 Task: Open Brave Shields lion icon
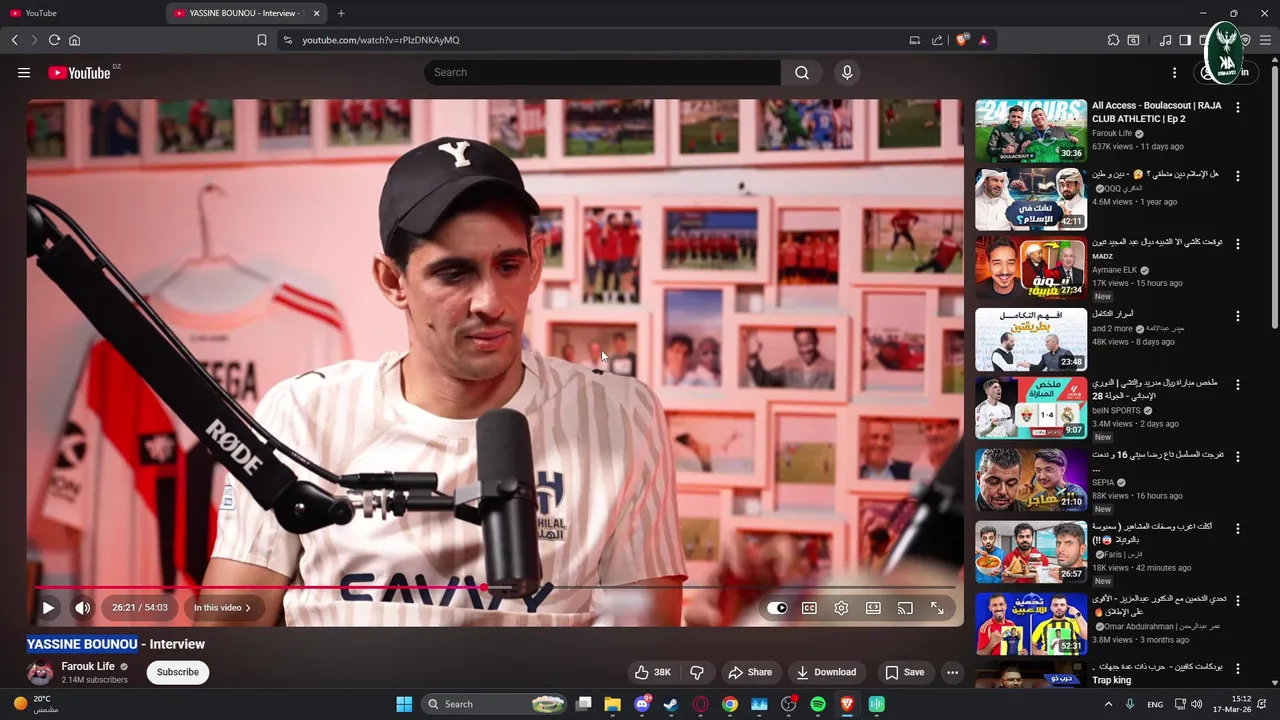click(x=962, y=40)
